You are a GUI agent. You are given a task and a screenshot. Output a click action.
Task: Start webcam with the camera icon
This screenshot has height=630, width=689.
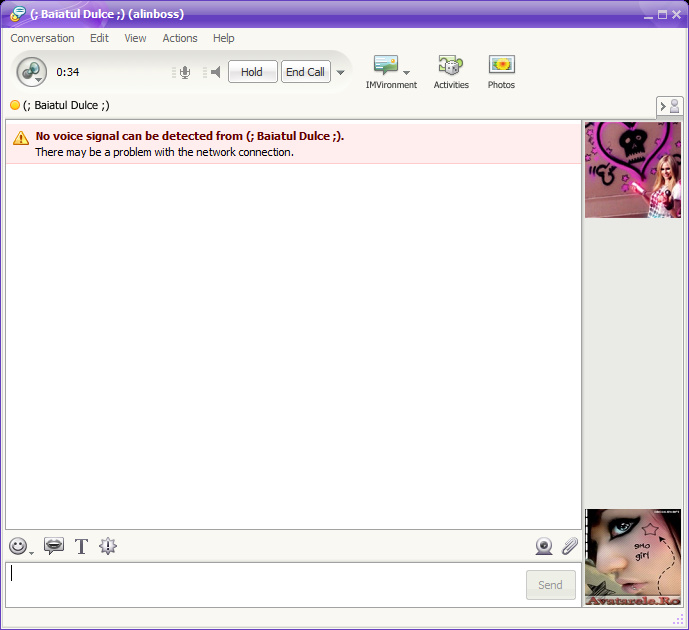point(544,546)
